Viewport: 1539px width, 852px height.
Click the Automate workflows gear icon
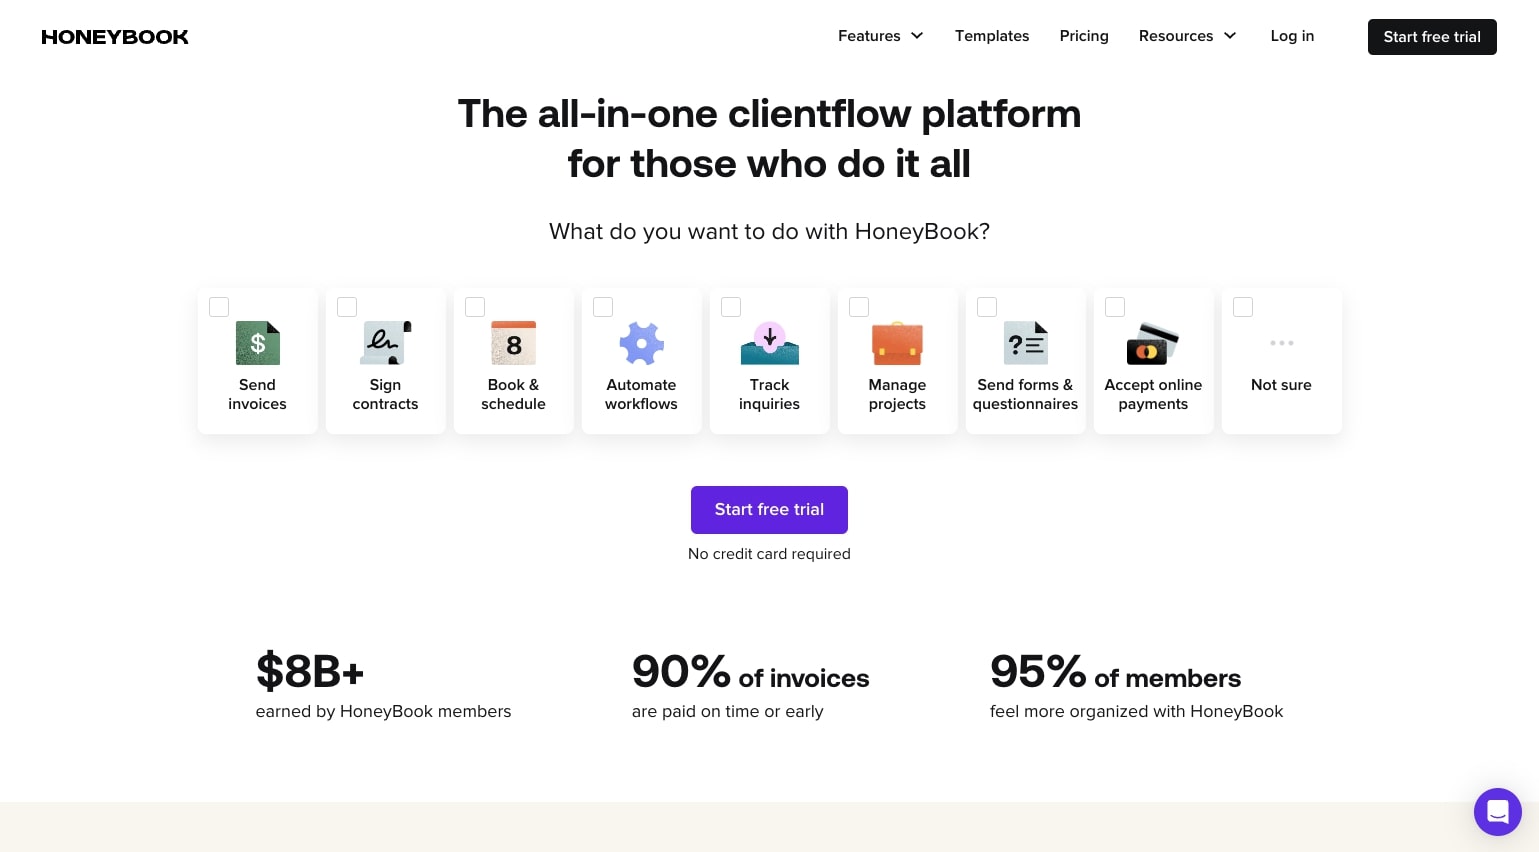tap(642, 343)
